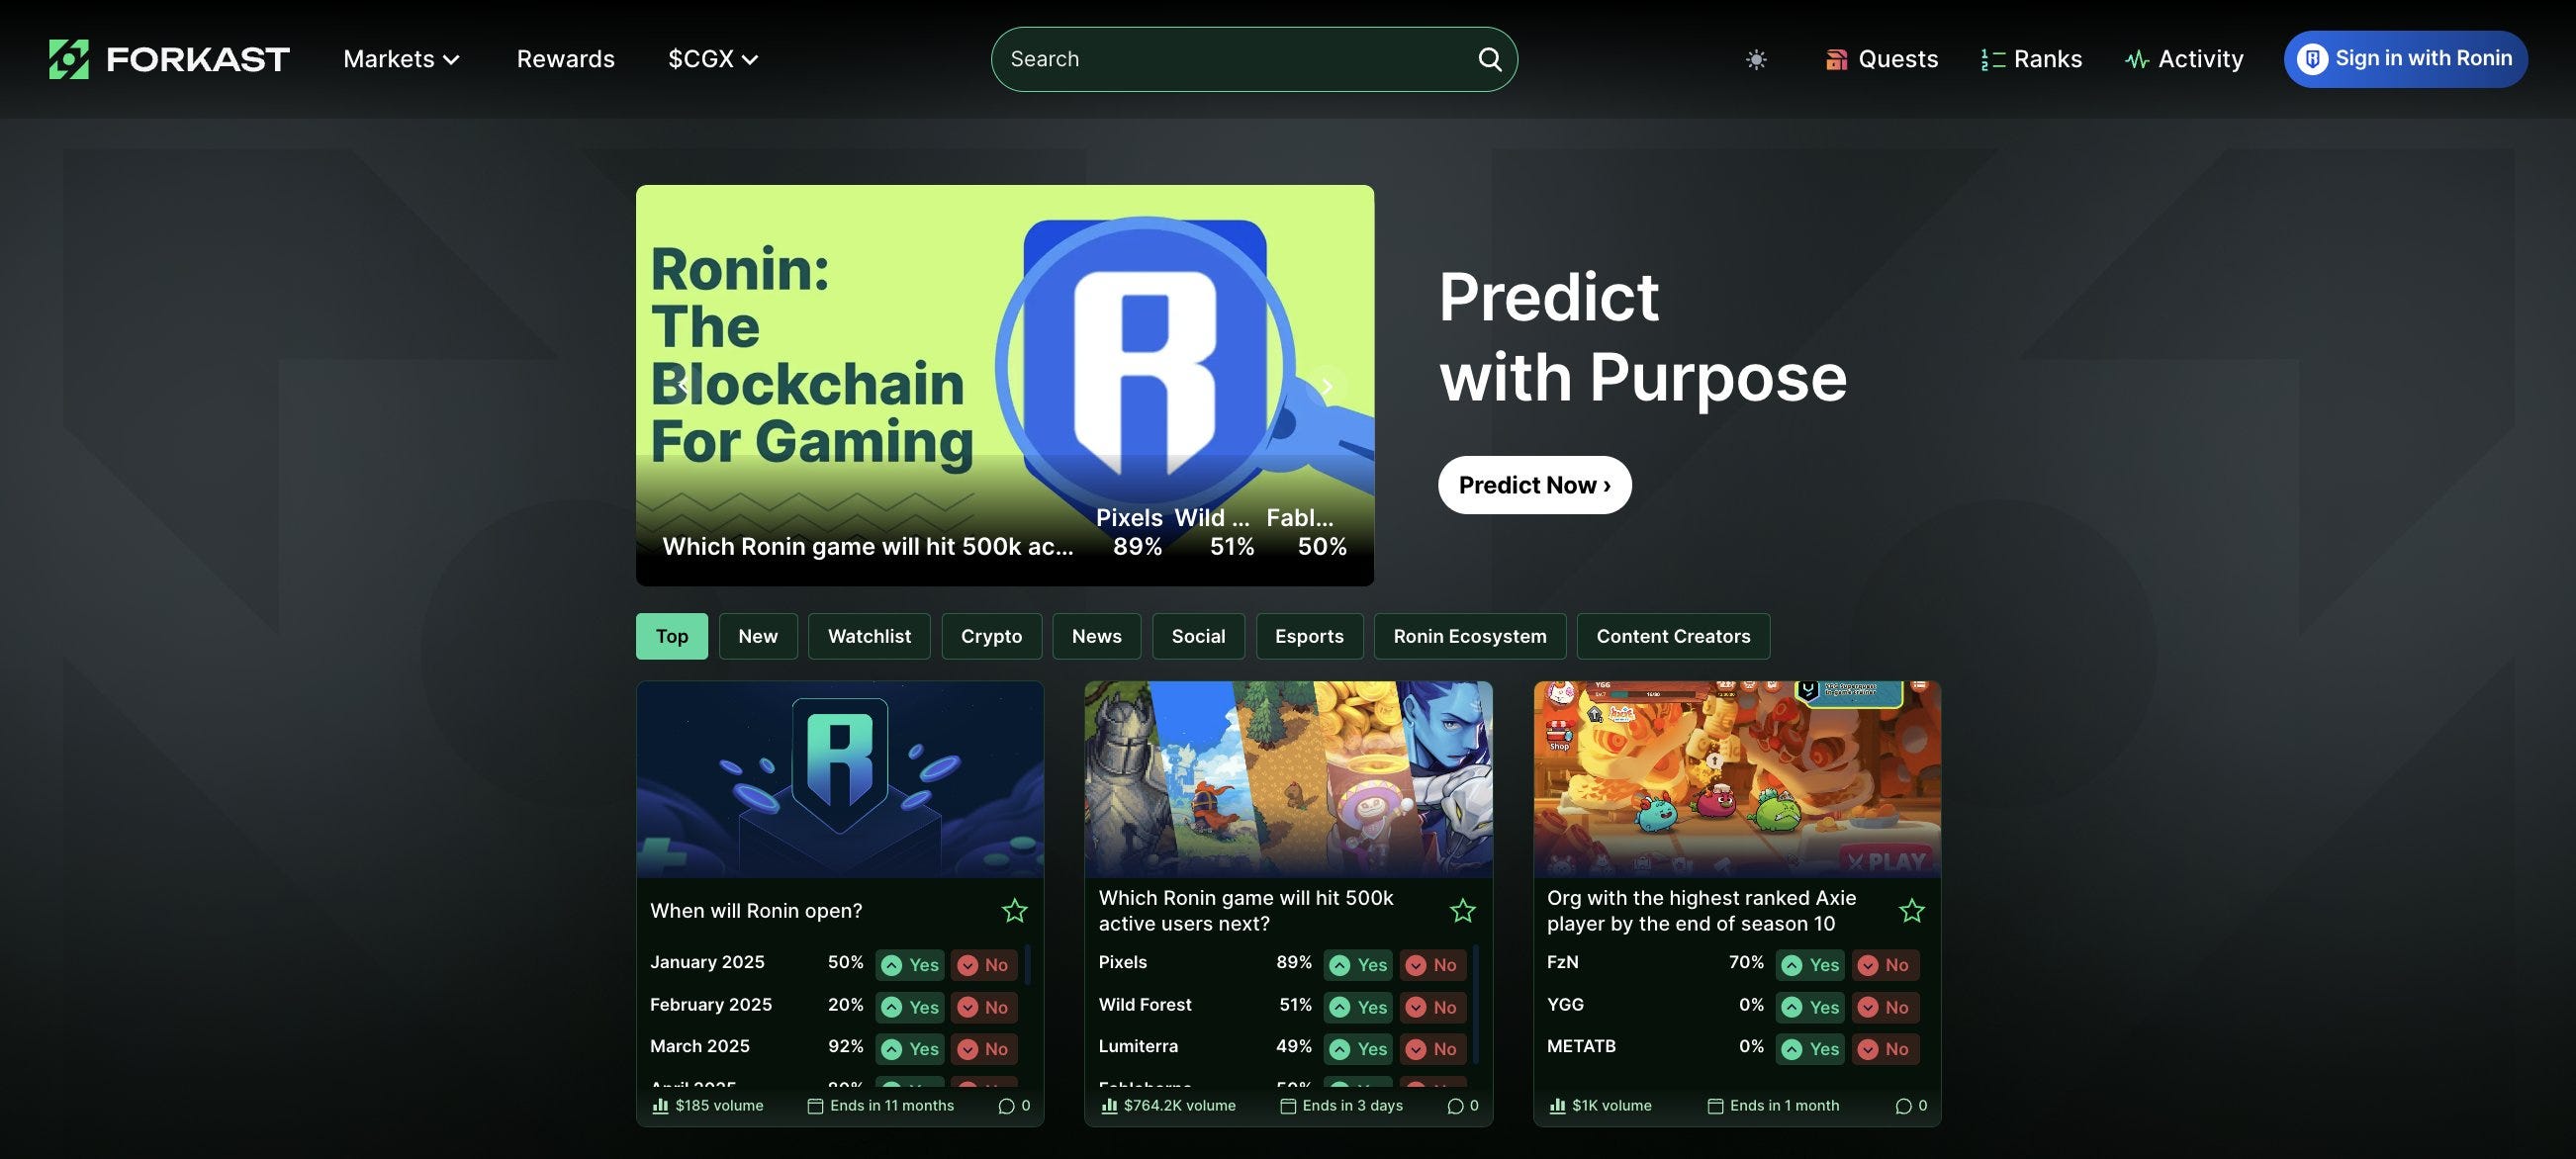The height and width of the screenshot is (1159, 2576).
Task: Click the search magnifier icon
Action: [x=1489, y=59]
